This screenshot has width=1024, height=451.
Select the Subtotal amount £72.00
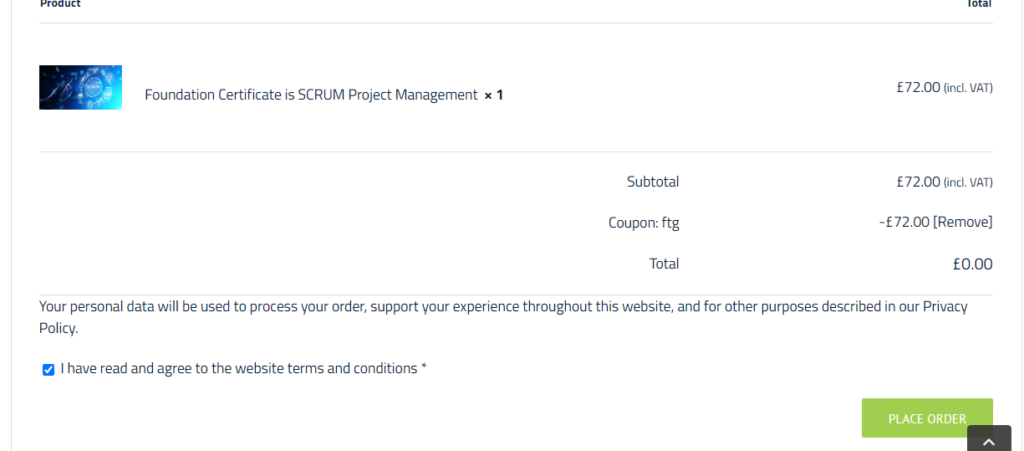point(918,182)
